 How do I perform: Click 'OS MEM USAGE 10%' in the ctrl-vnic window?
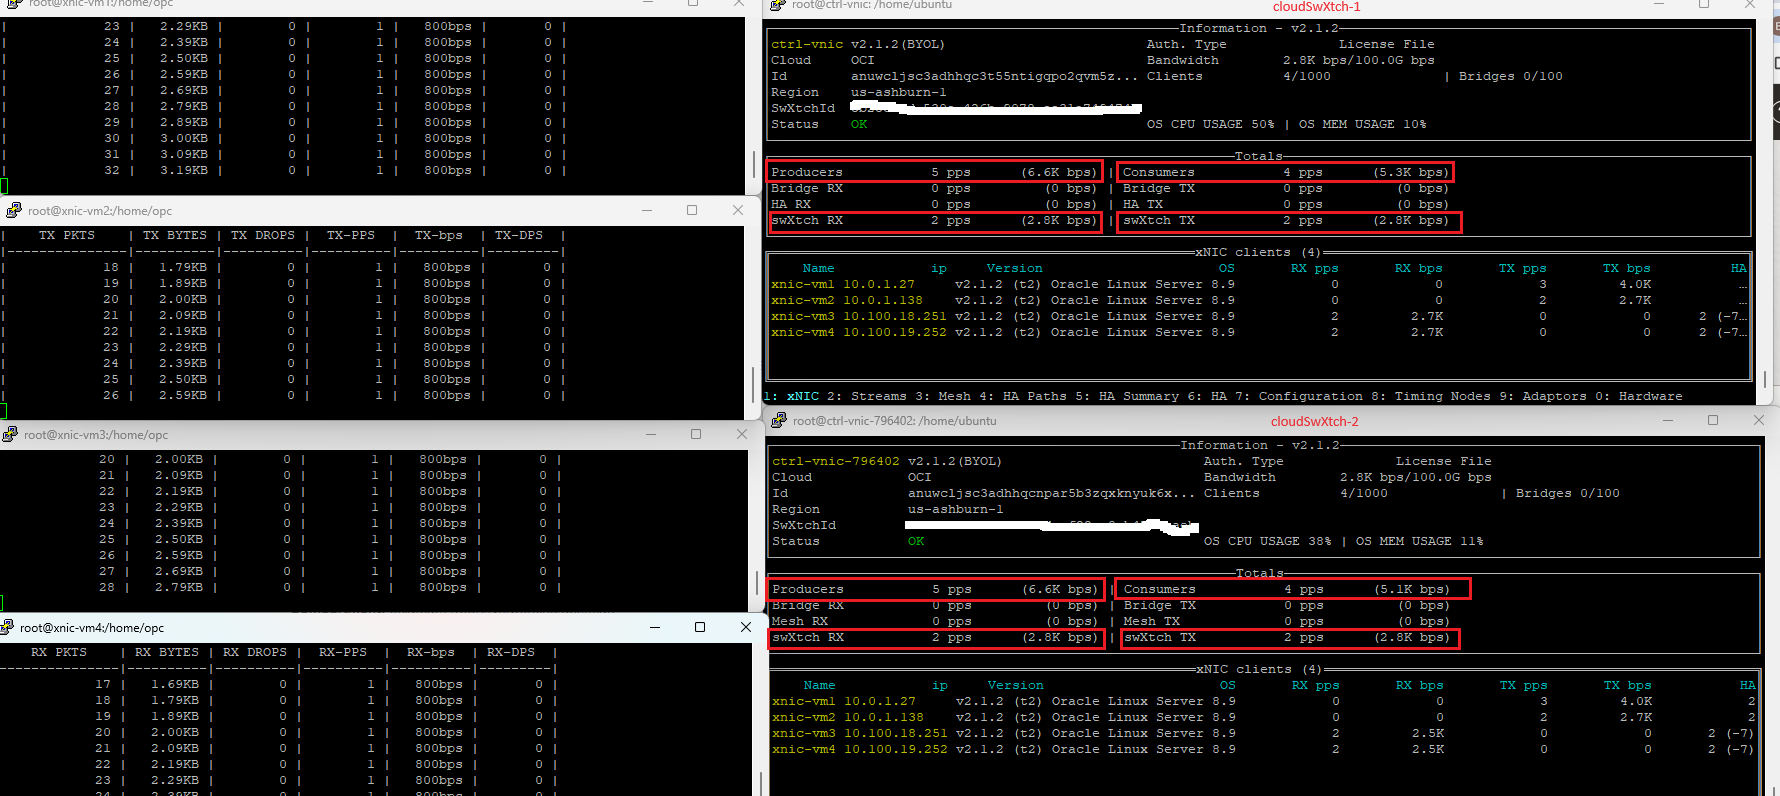pyautogui.click(x=1363, y=125)
